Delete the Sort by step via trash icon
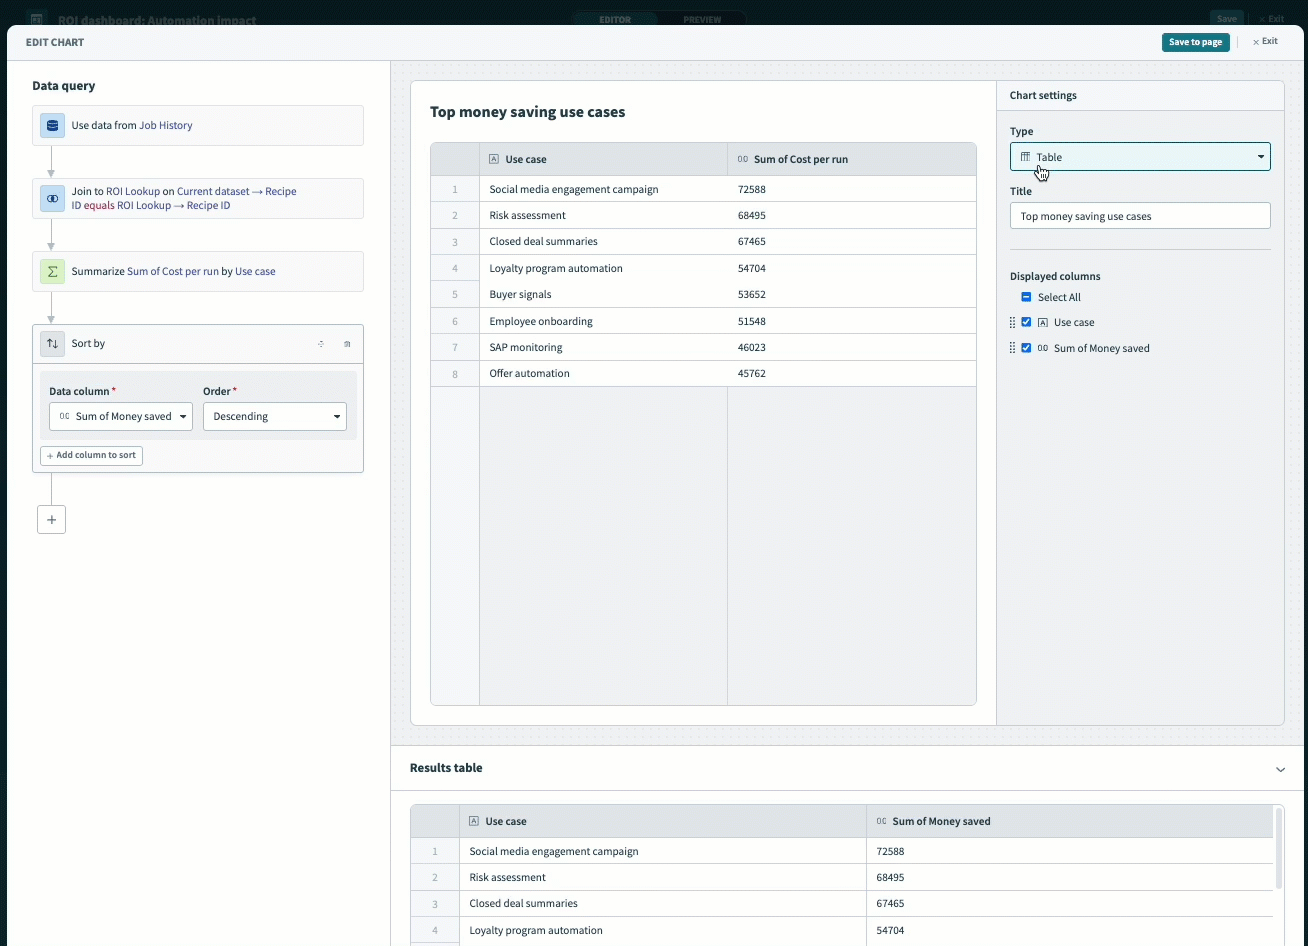This screenshot has width=1308, height=946. tap(347, 344)
